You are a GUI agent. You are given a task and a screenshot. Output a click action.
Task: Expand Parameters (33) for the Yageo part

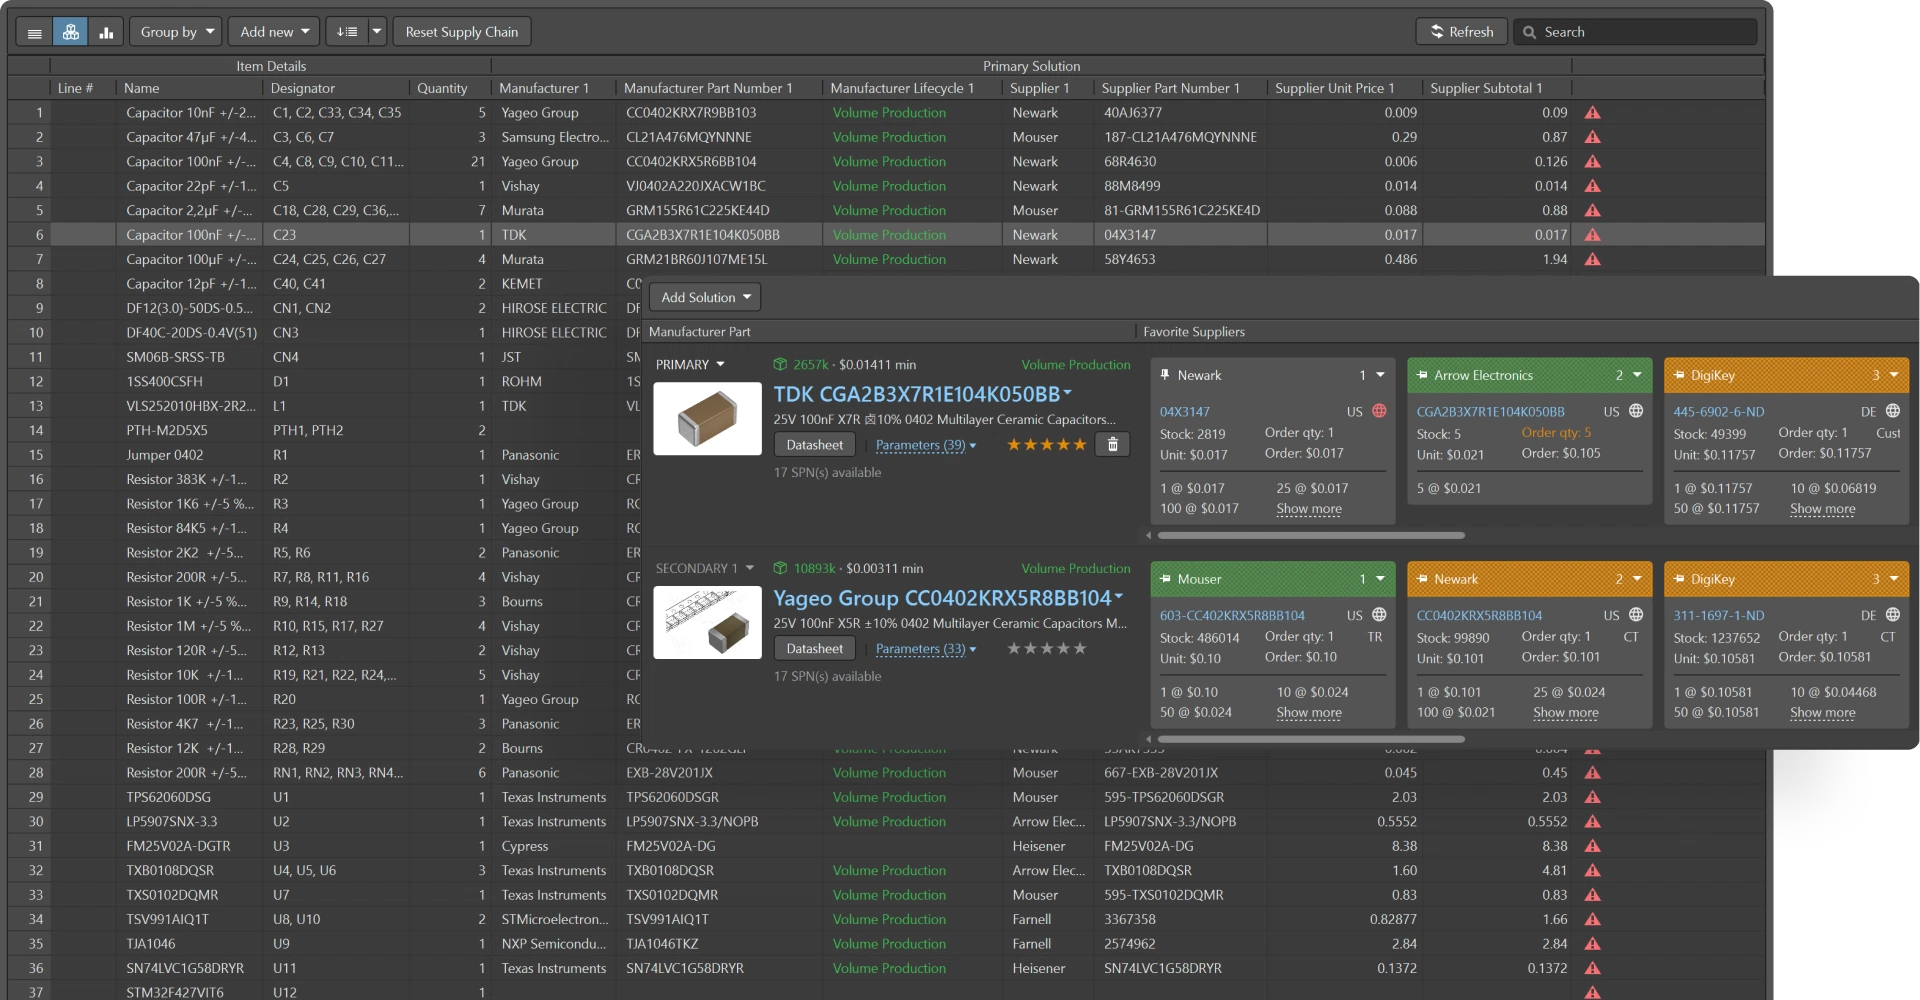coord(926,649)
